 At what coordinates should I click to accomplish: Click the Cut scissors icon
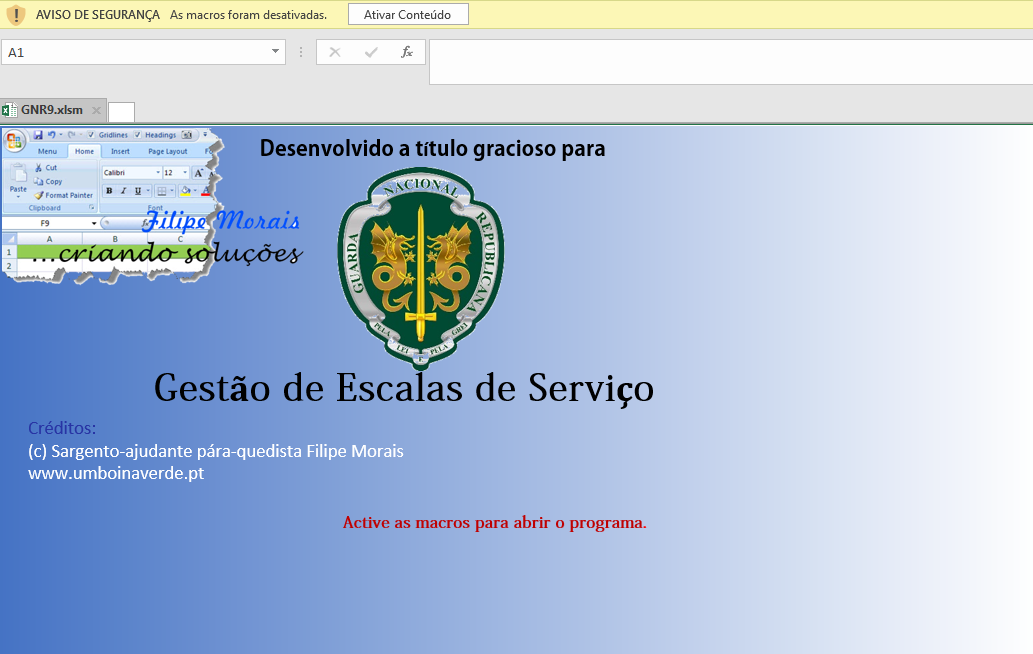coord(39,168)
